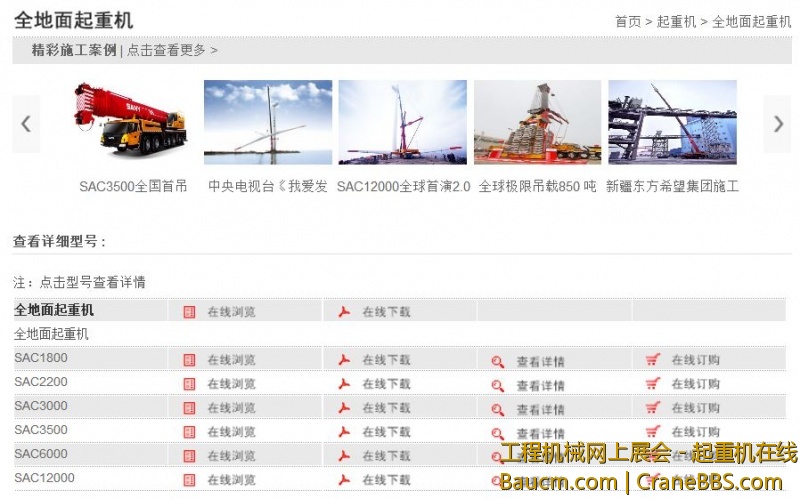Image resolution: width=800 pixels, height=499 pixels.
Task: Open the 中央电视台 wind turbine thumbnail
Action: coord(268,122)
